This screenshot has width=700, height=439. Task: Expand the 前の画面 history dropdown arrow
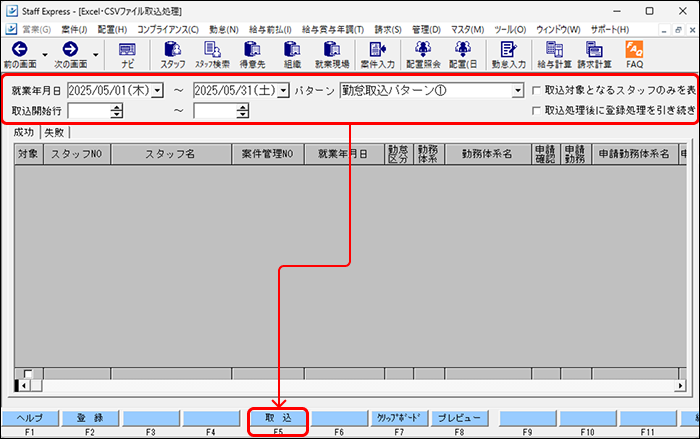[45, 55]
